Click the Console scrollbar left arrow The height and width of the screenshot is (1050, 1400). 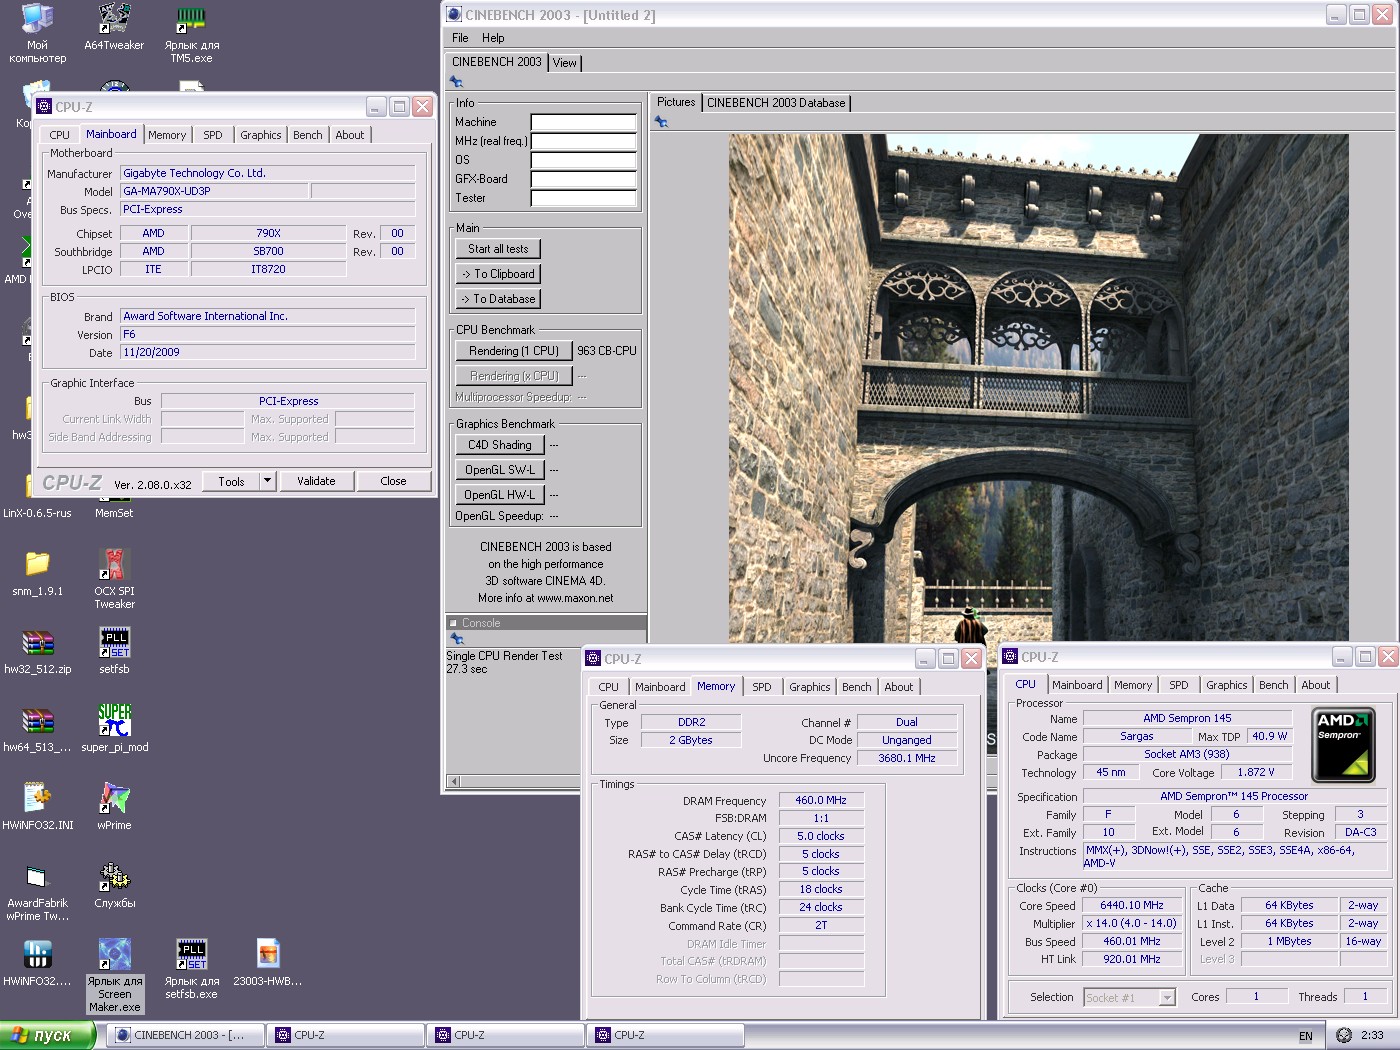[454, 781]
